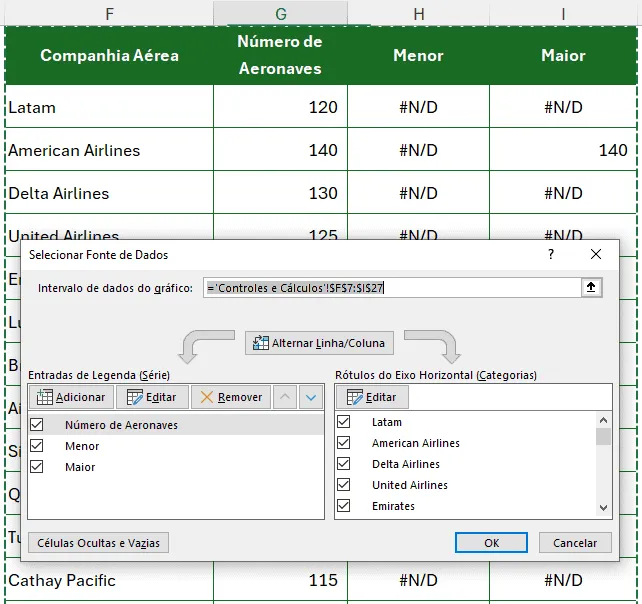
Task: Click cell with value 130
Action: (280, 193)
